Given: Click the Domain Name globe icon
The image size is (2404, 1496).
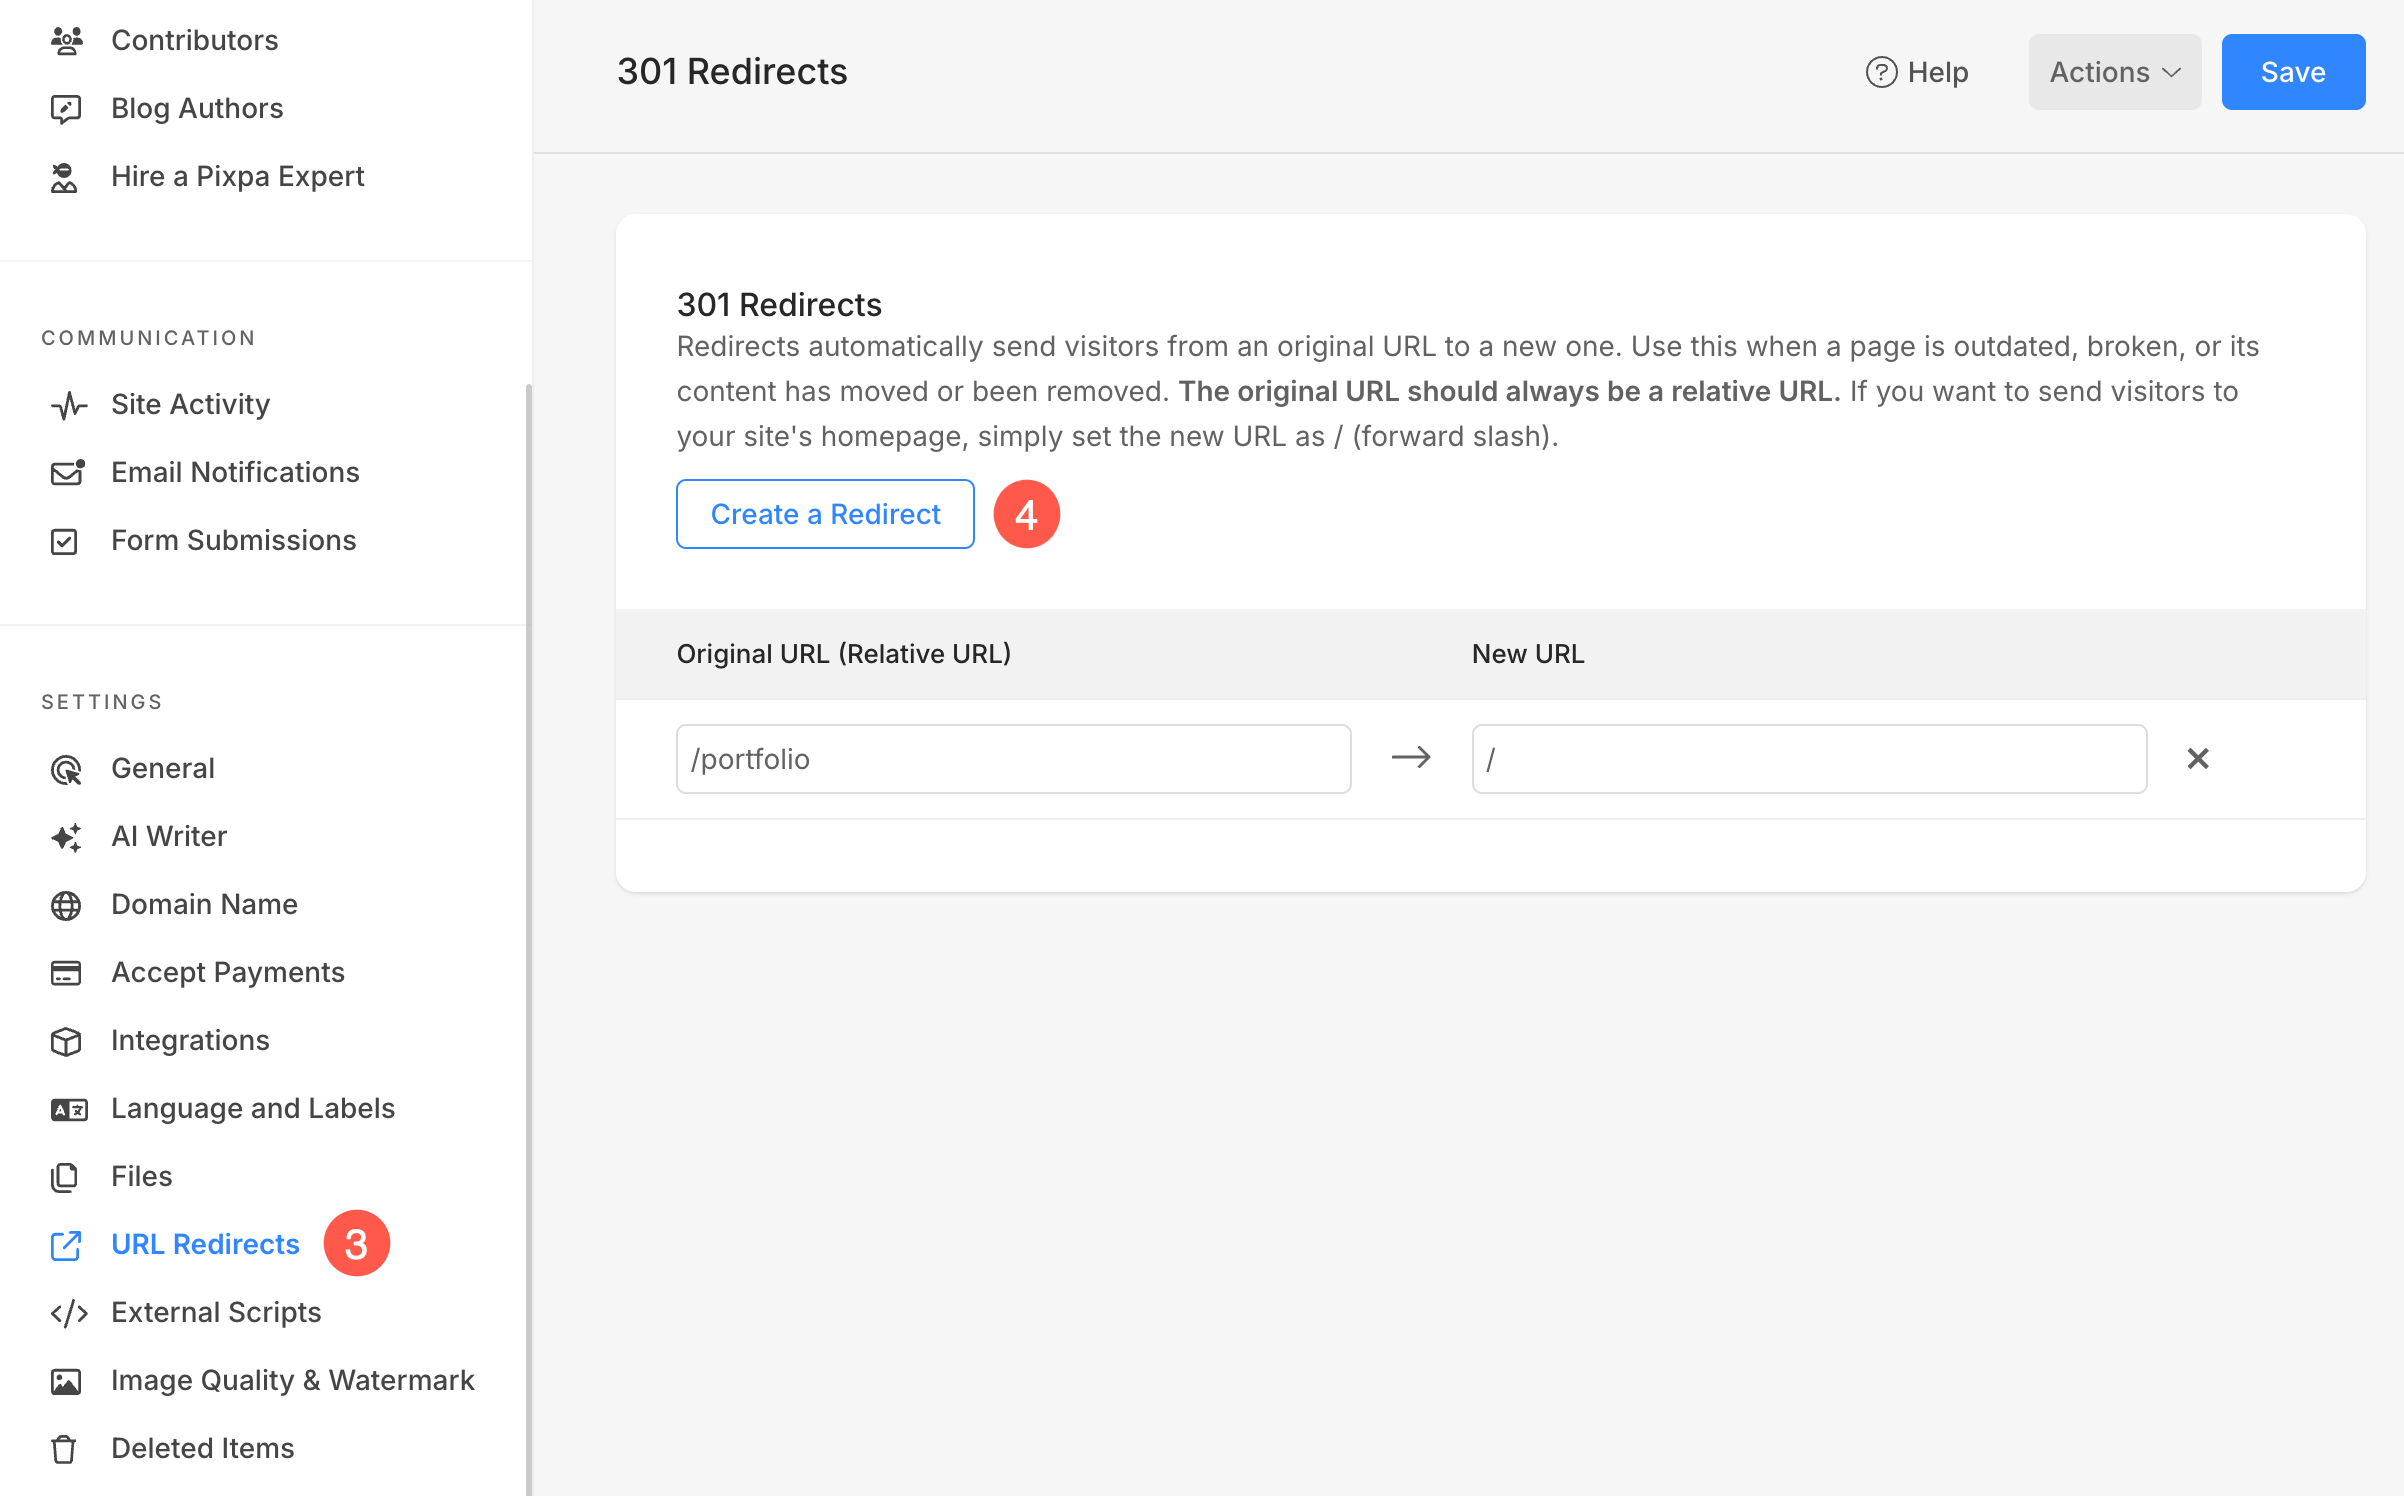Looking at the screenshot, I should click(x=66, y=905).
